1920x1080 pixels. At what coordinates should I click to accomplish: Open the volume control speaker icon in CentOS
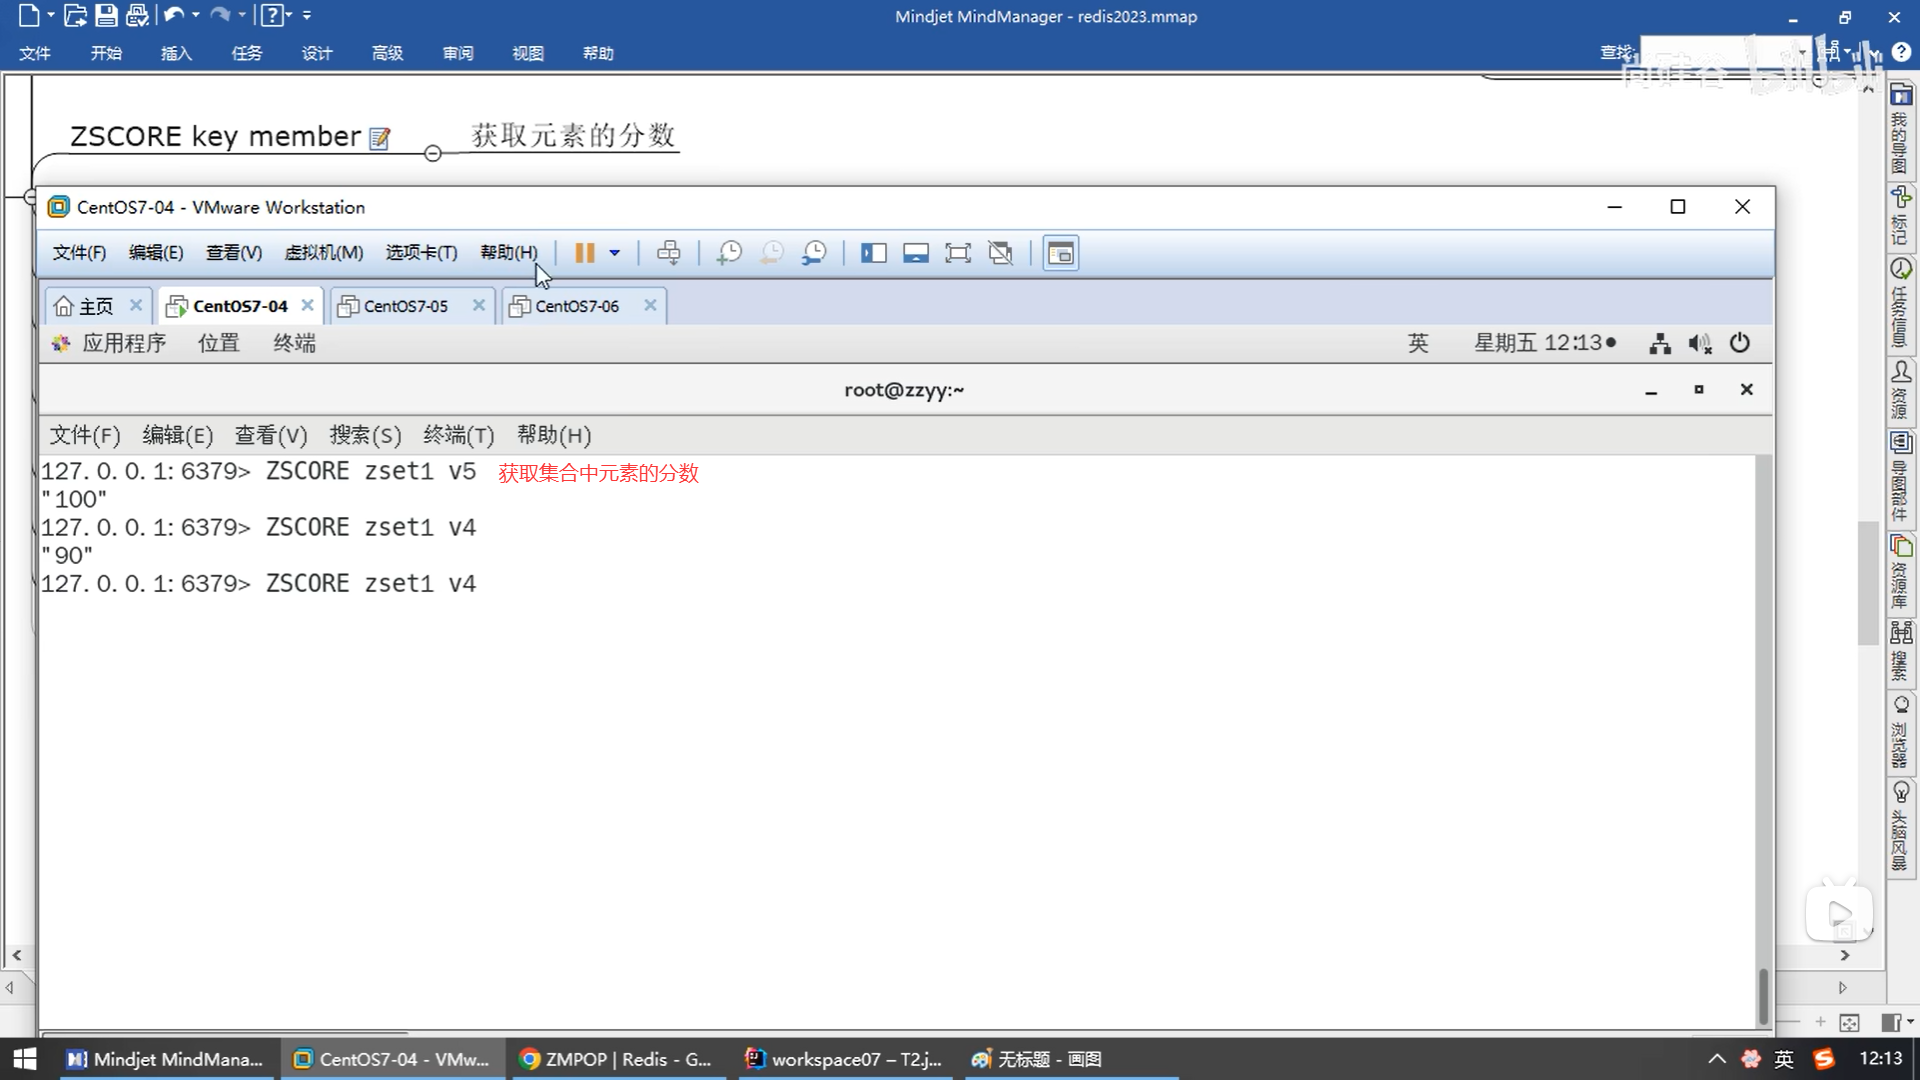pyautogui.click(x=1699, y=343)
